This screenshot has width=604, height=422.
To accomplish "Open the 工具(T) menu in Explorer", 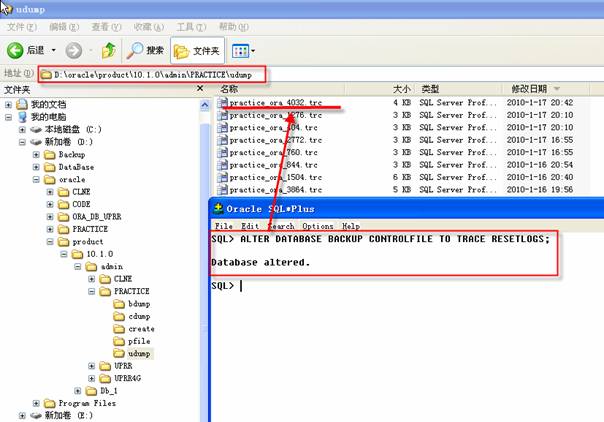I will point(191,27).
